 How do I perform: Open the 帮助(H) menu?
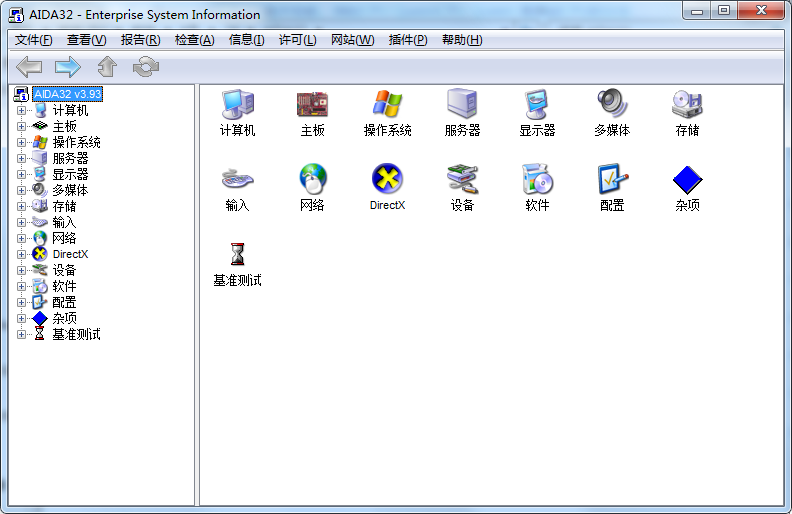(x=462, y=40)
